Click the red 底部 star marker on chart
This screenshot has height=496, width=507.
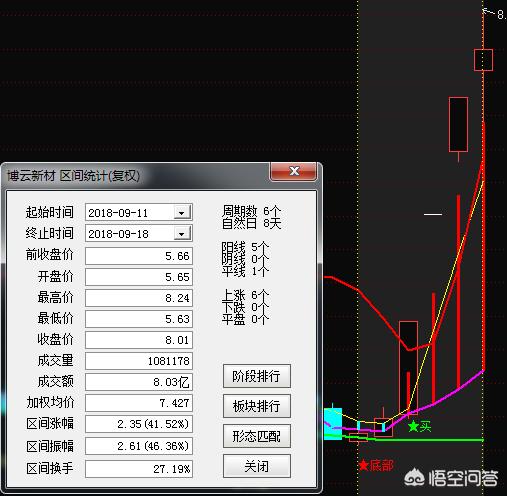point(376,465)
